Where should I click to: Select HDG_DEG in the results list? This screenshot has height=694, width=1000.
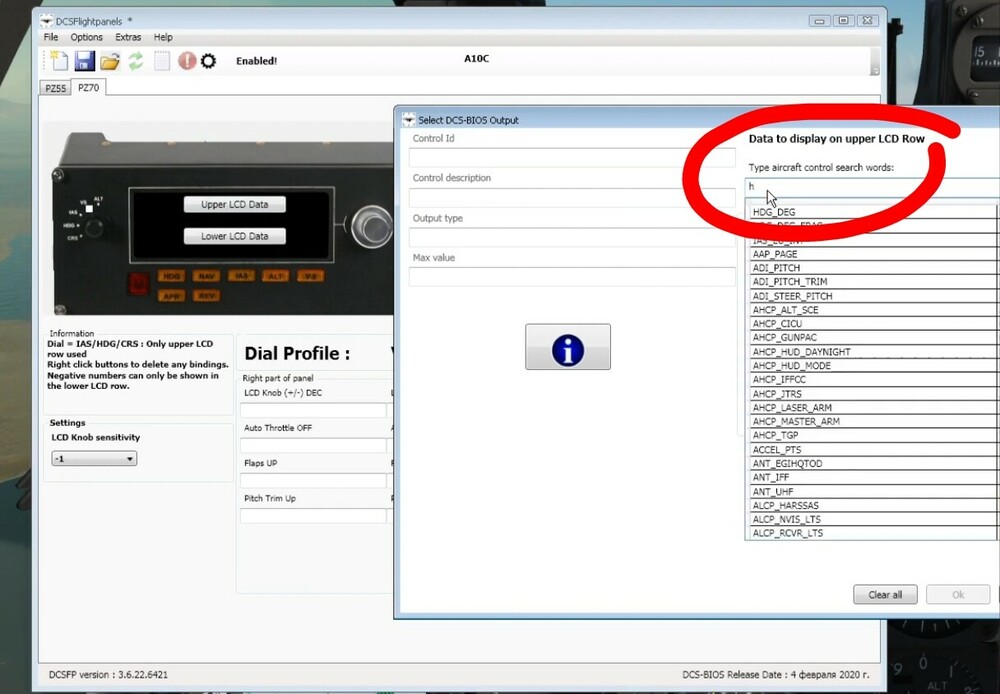click(872, 212)
